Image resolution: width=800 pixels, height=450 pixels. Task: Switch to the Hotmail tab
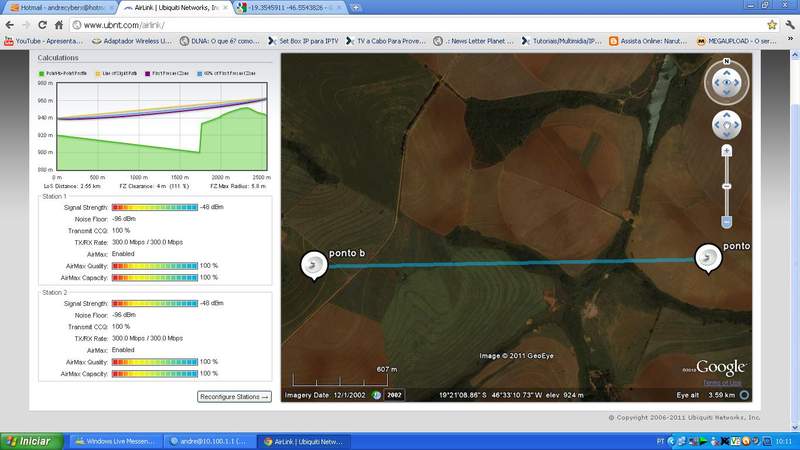tap(60, 8)
